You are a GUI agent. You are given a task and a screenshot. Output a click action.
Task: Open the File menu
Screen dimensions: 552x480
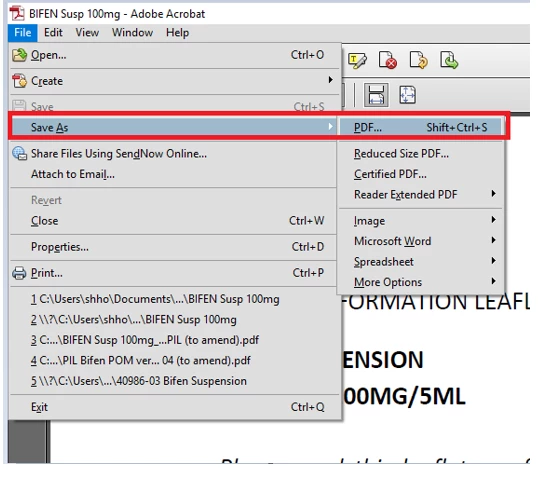pyautogui.click(x=23, y=33)
